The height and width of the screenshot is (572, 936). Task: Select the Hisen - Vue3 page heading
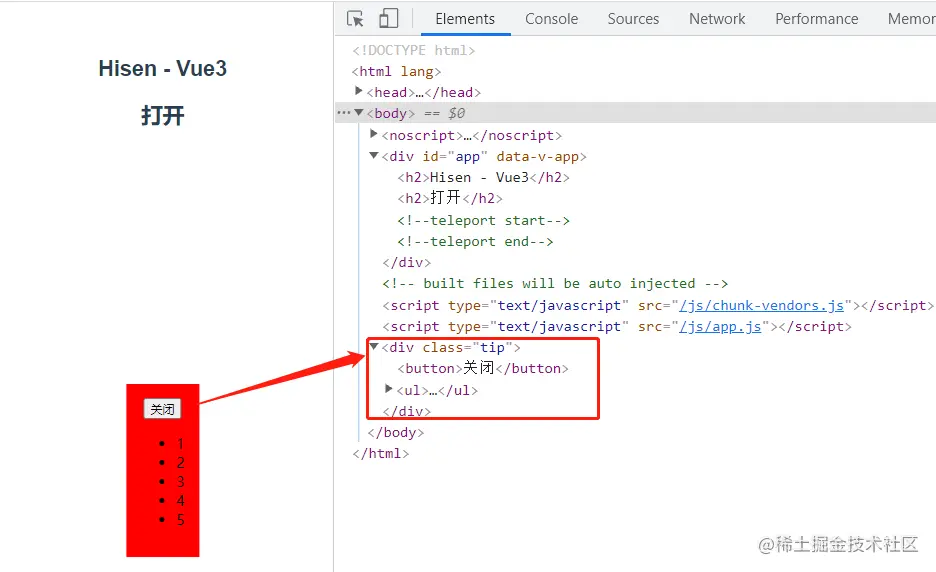(x=162, y=69)
